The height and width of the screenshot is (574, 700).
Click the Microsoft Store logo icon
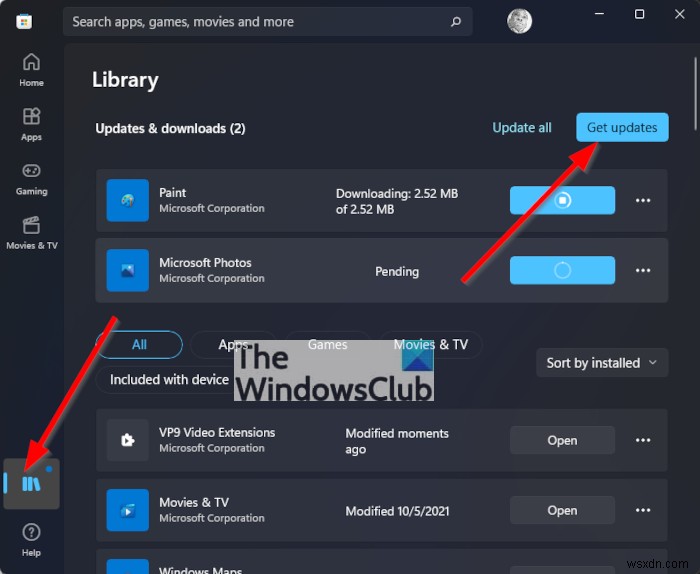point(24,21)
